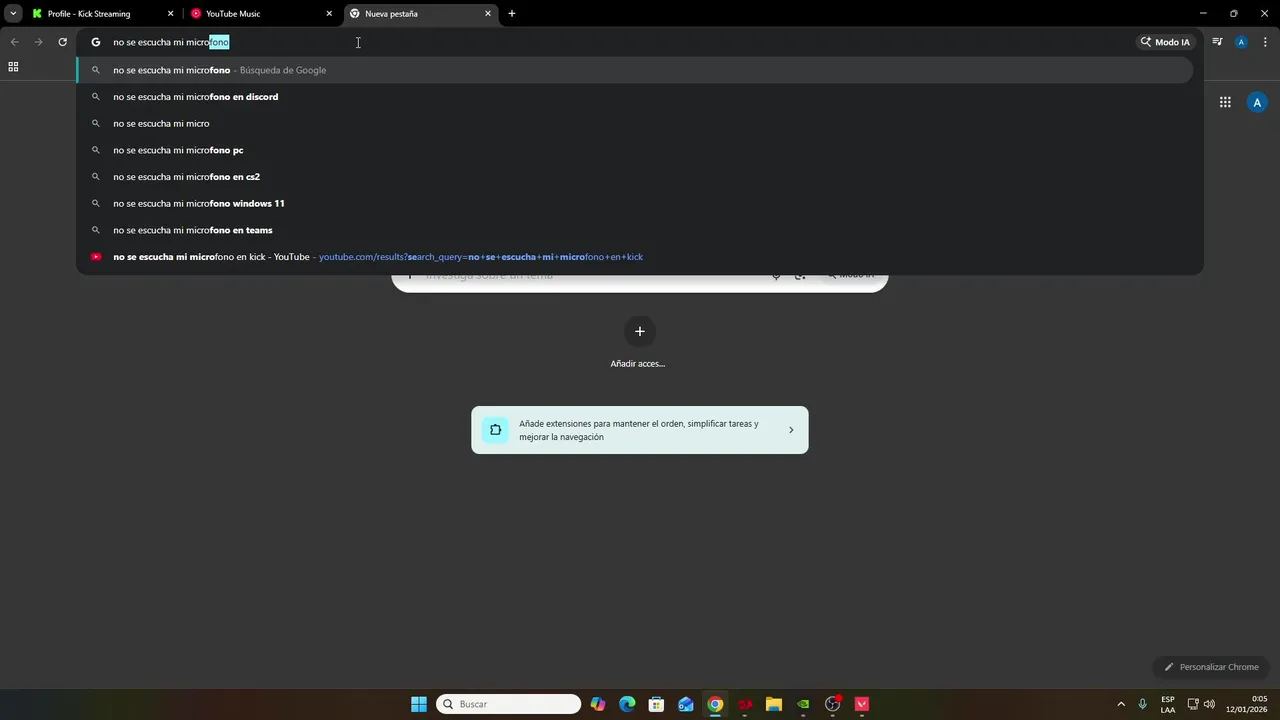The height and width of the screenshot is (720, 1280).
Task: Reload the current page
Action: (62, 42)
